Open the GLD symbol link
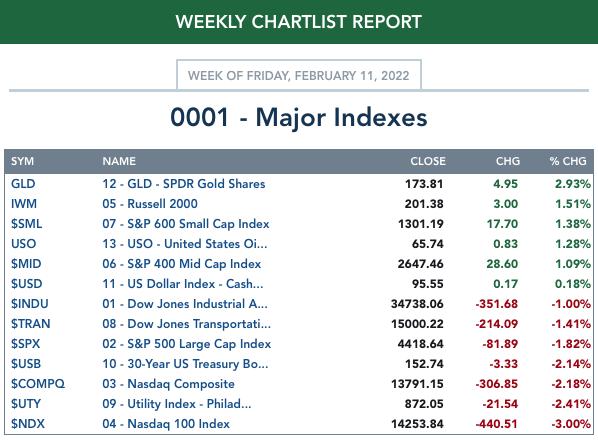Screen dimensions: 598x440 point(23,184)
